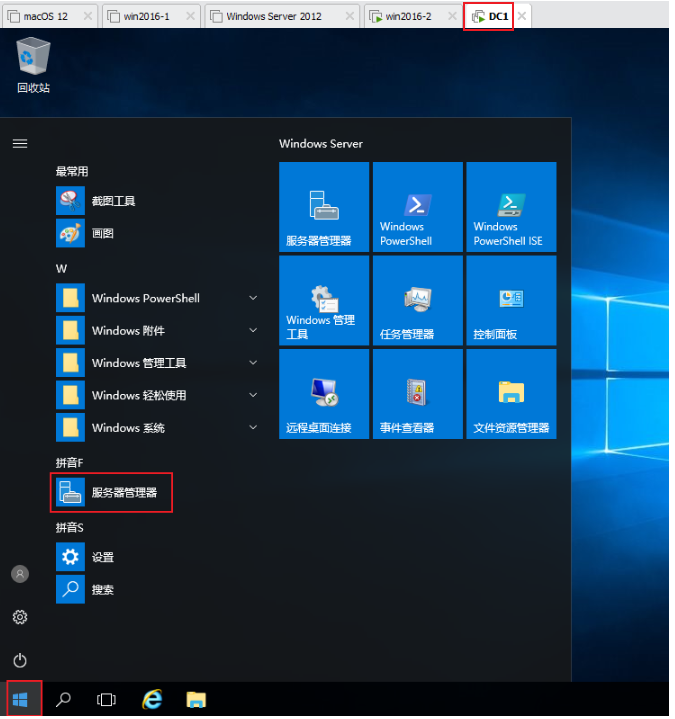Open 画图 from the most used list
Screen dimensions: 675x719
point(158,234)
